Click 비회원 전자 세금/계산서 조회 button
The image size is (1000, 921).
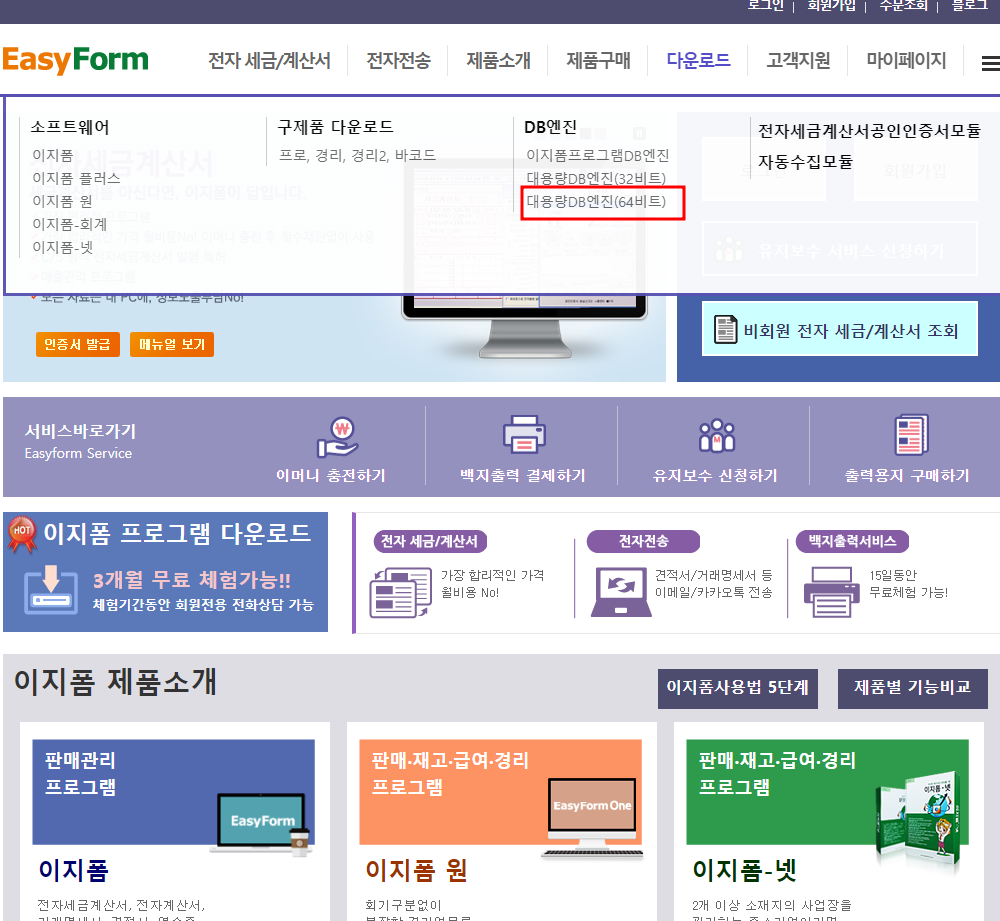coord(840,329)
